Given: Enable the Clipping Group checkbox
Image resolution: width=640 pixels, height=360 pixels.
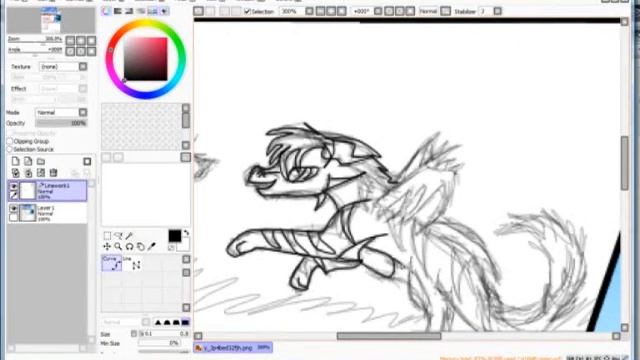Looking at the screenshot, I should coord(10,141).
